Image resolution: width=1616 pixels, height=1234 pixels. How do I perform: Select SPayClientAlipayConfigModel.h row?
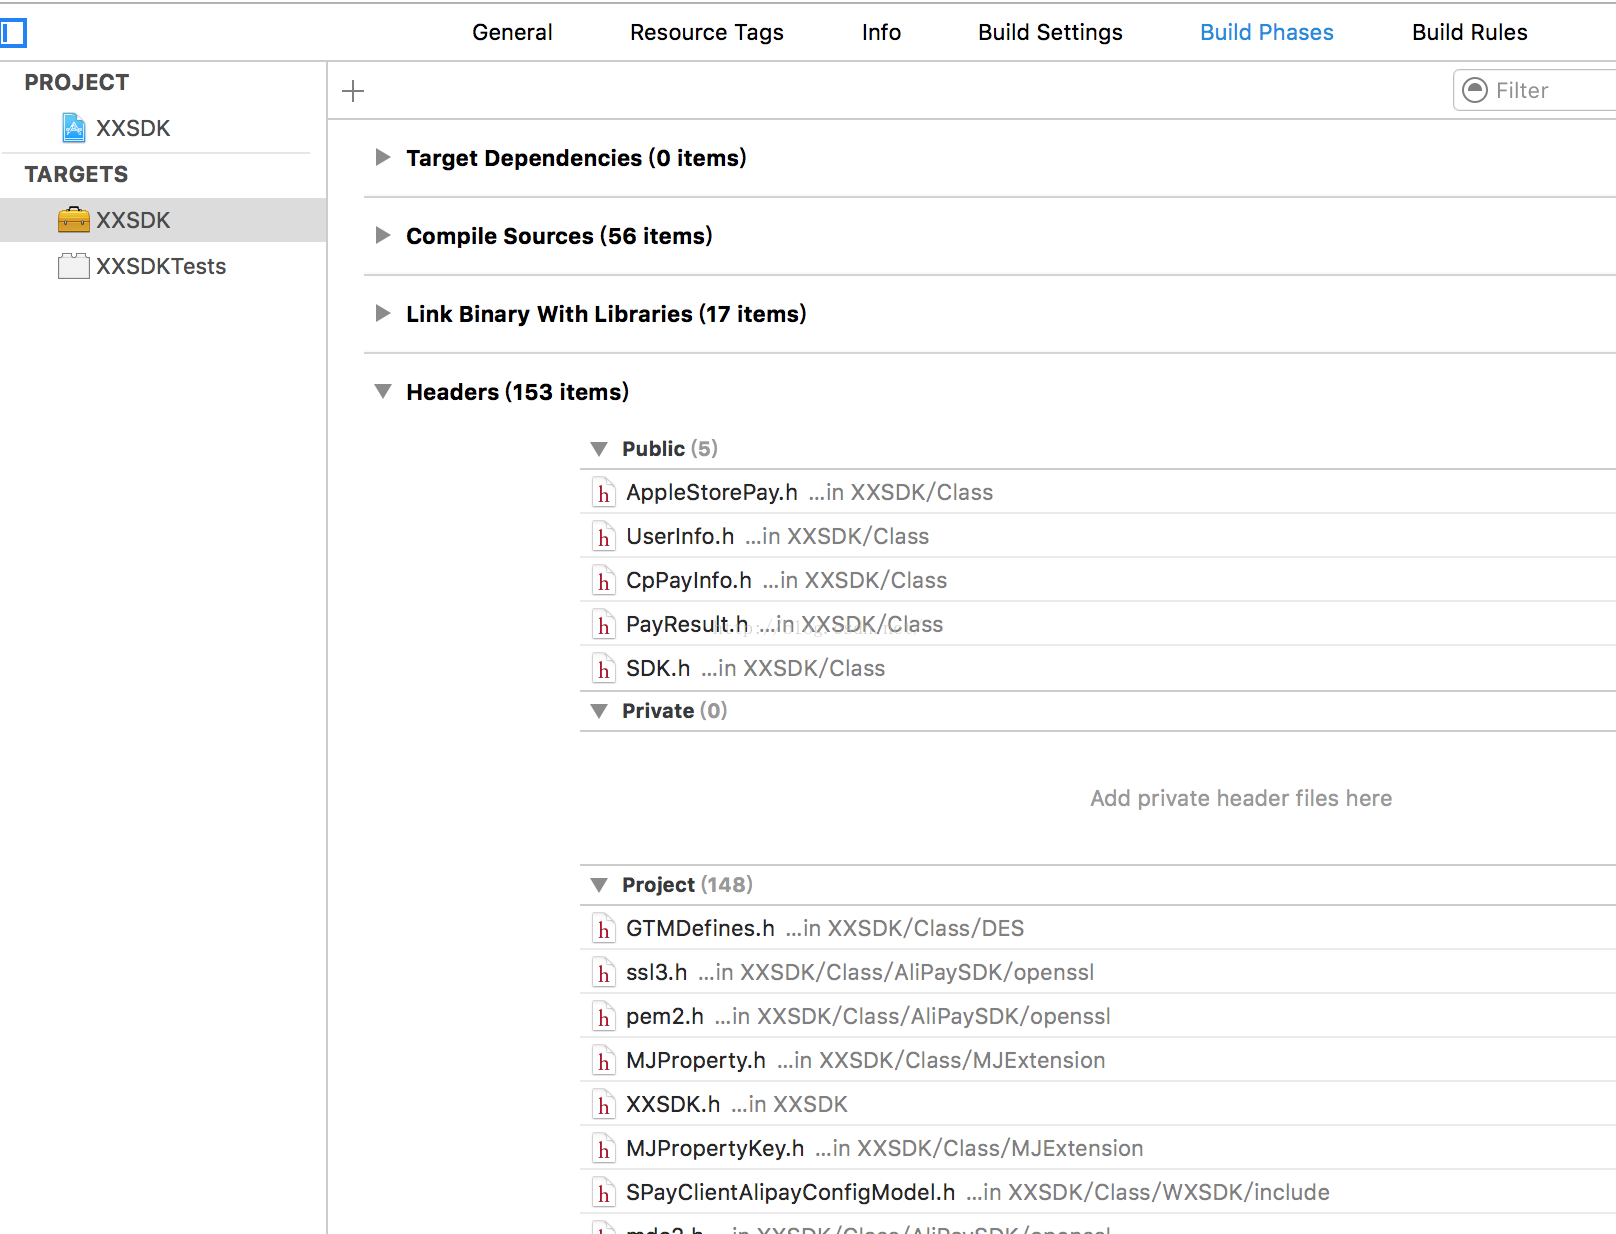point(1098,1192)
